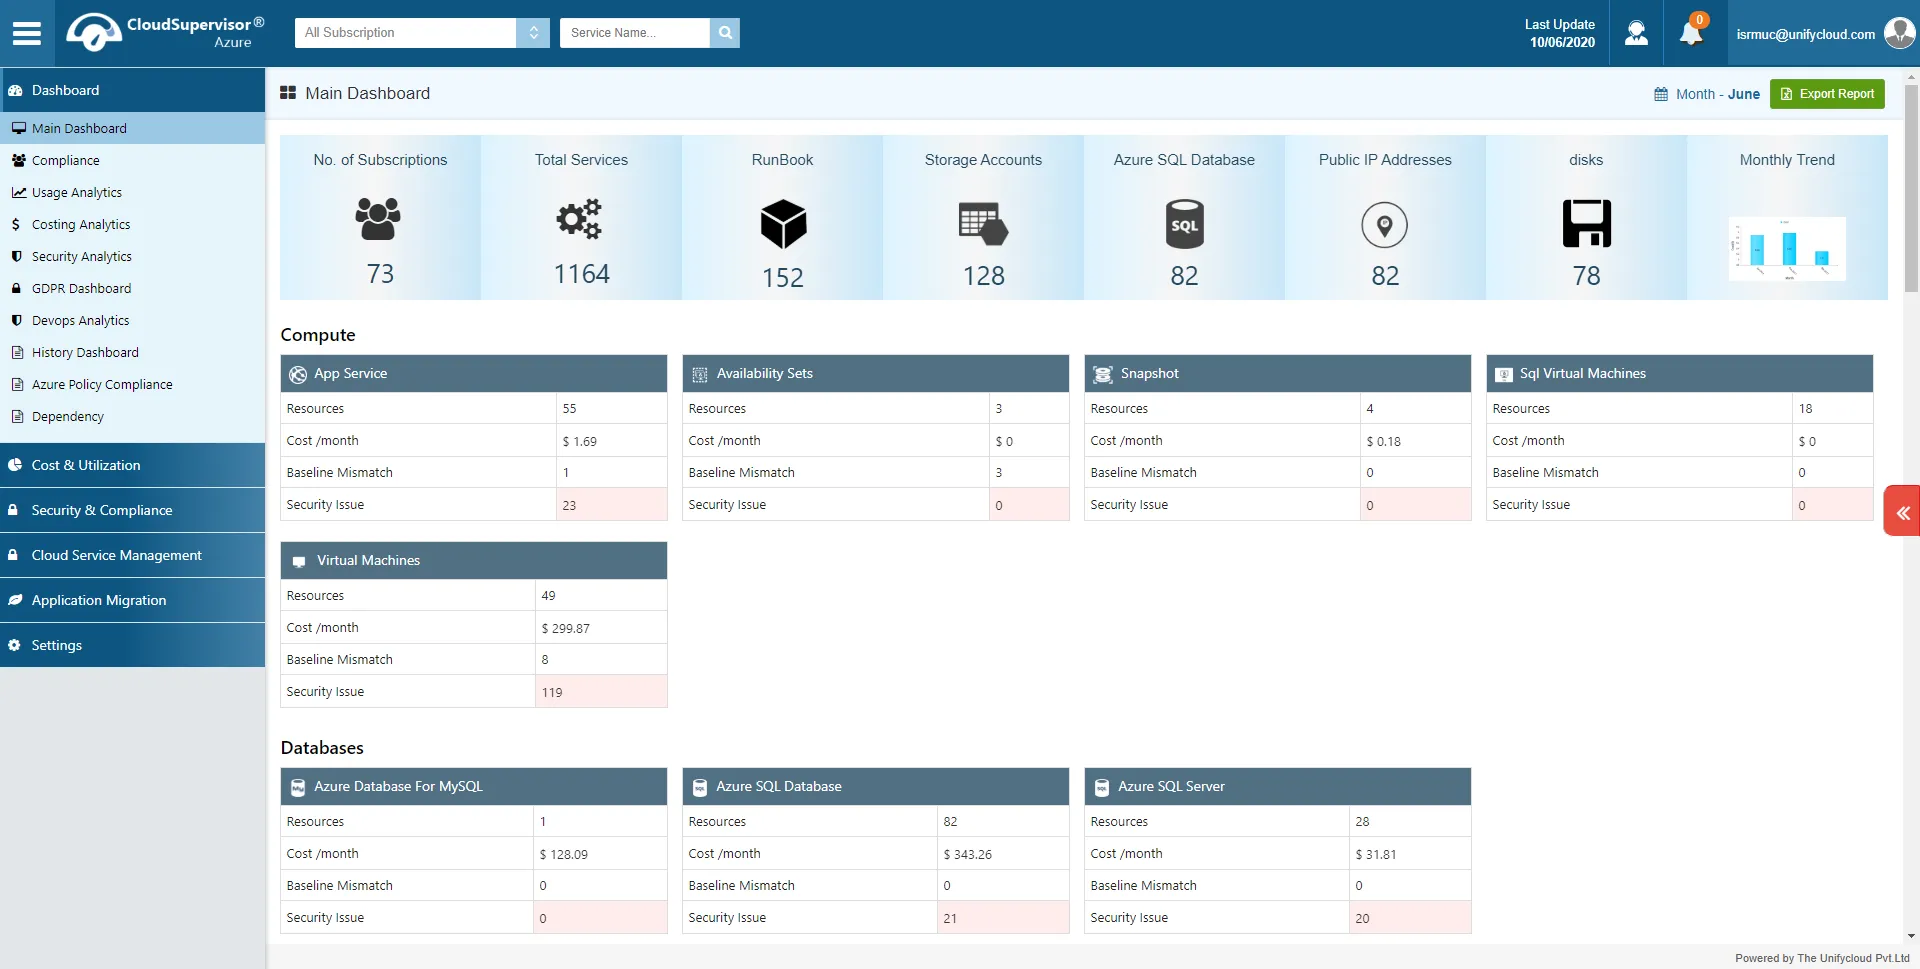The width and height of the screenshot is (1920, 969).
Task: Click the search magnifier icon
Action: click(x=725, y=33)
